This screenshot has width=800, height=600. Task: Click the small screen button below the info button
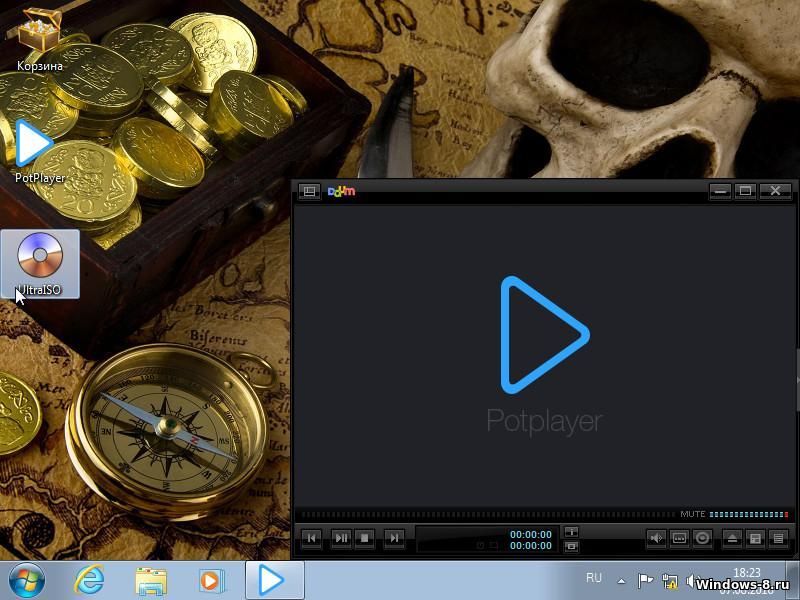coord(571,547)
